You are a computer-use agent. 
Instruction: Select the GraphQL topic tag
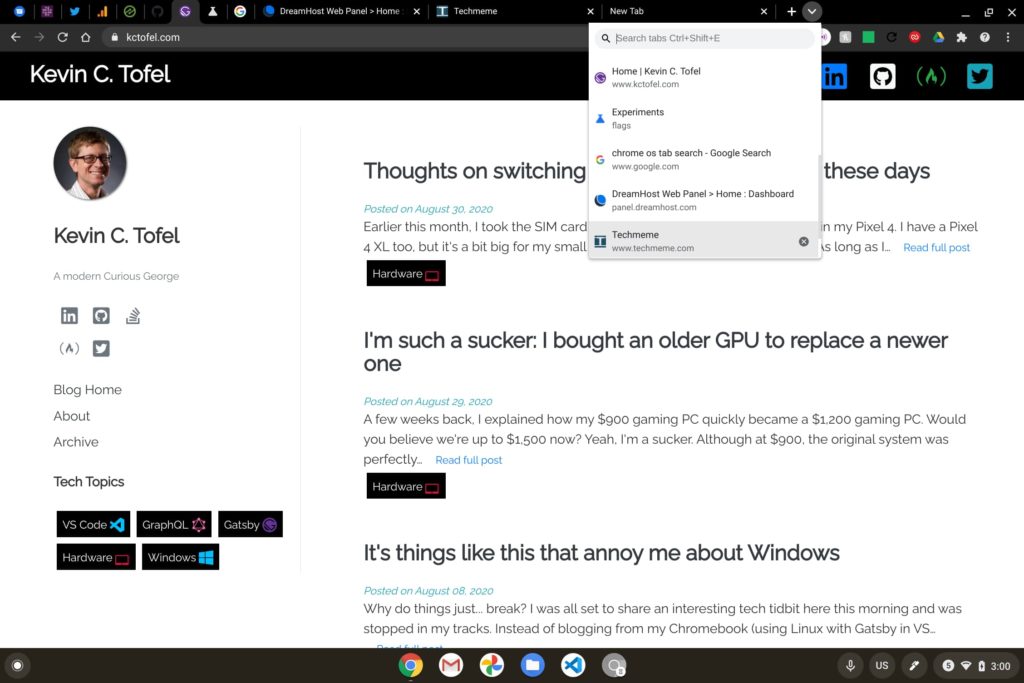pyautogui.click(x=174, y=524)
